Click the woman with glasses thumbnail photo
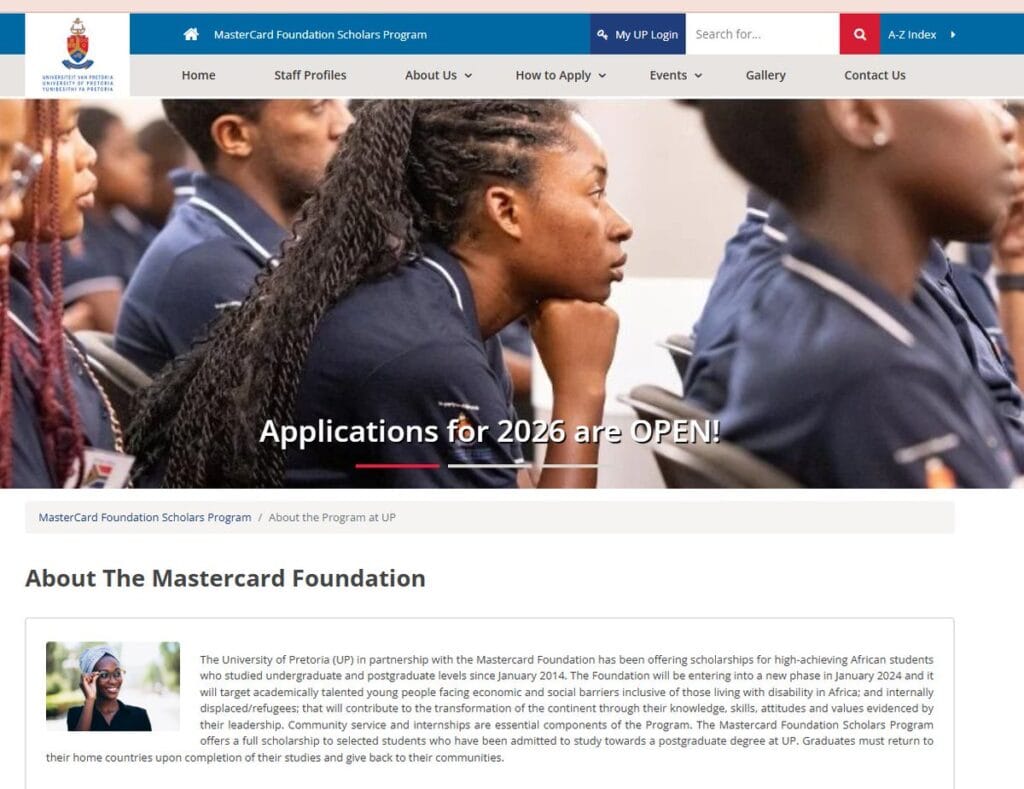Image resolution: width=1024 pixels, height=789 pixels. (112, 686)
